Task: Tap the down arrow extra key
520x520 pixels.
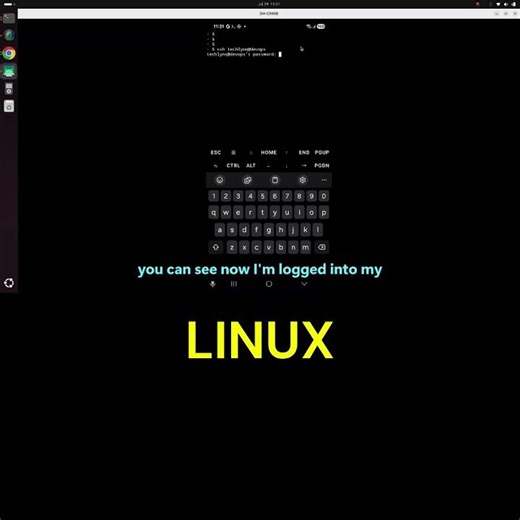Action: coord(286,165)
